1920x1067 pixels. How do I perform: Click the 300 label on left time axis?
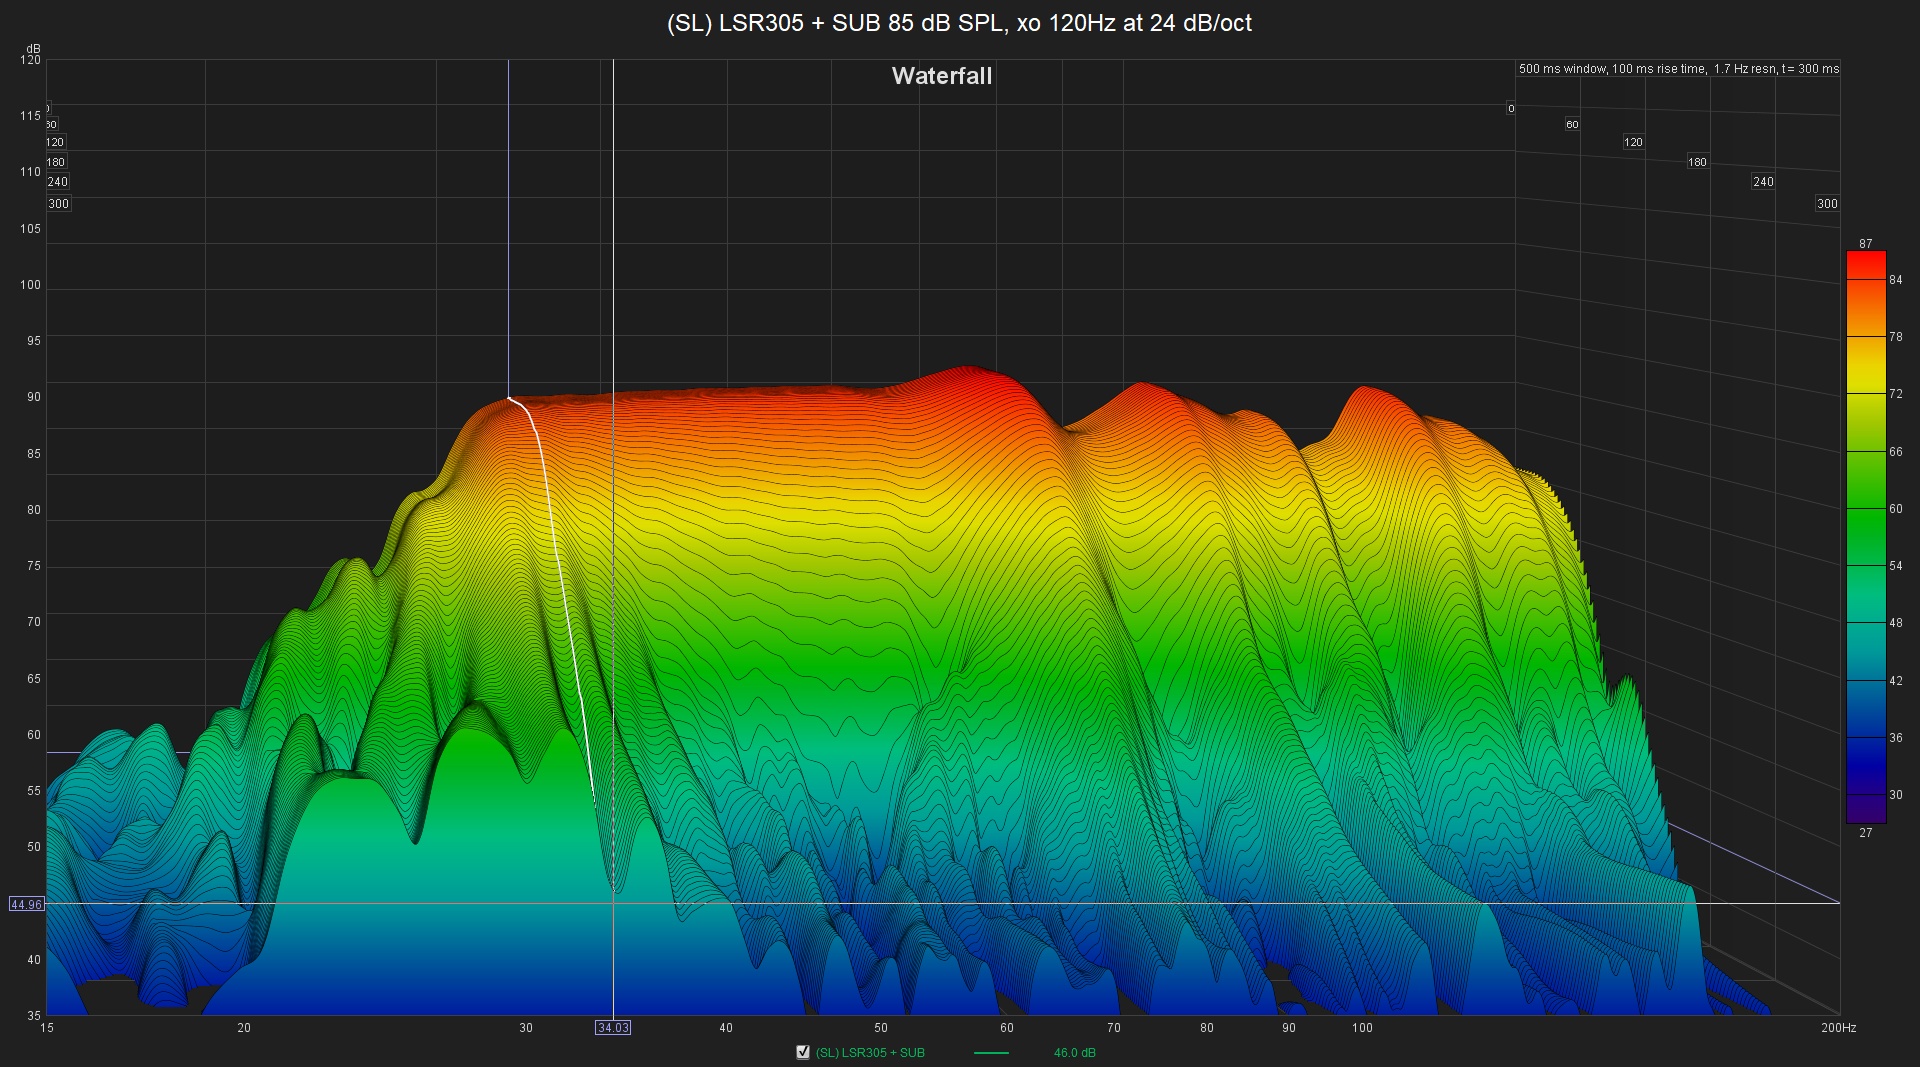coord(59,204)
